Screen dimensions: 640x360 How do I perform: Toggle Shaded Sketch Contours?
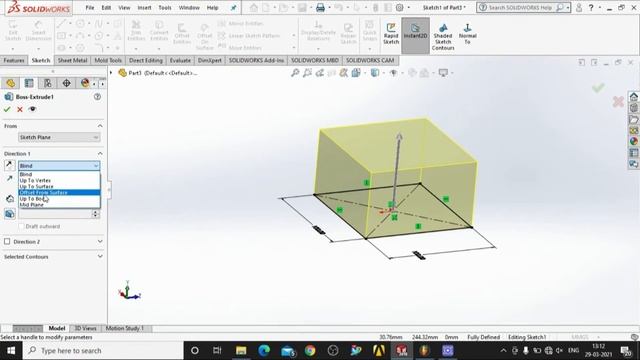click(443, 36)
